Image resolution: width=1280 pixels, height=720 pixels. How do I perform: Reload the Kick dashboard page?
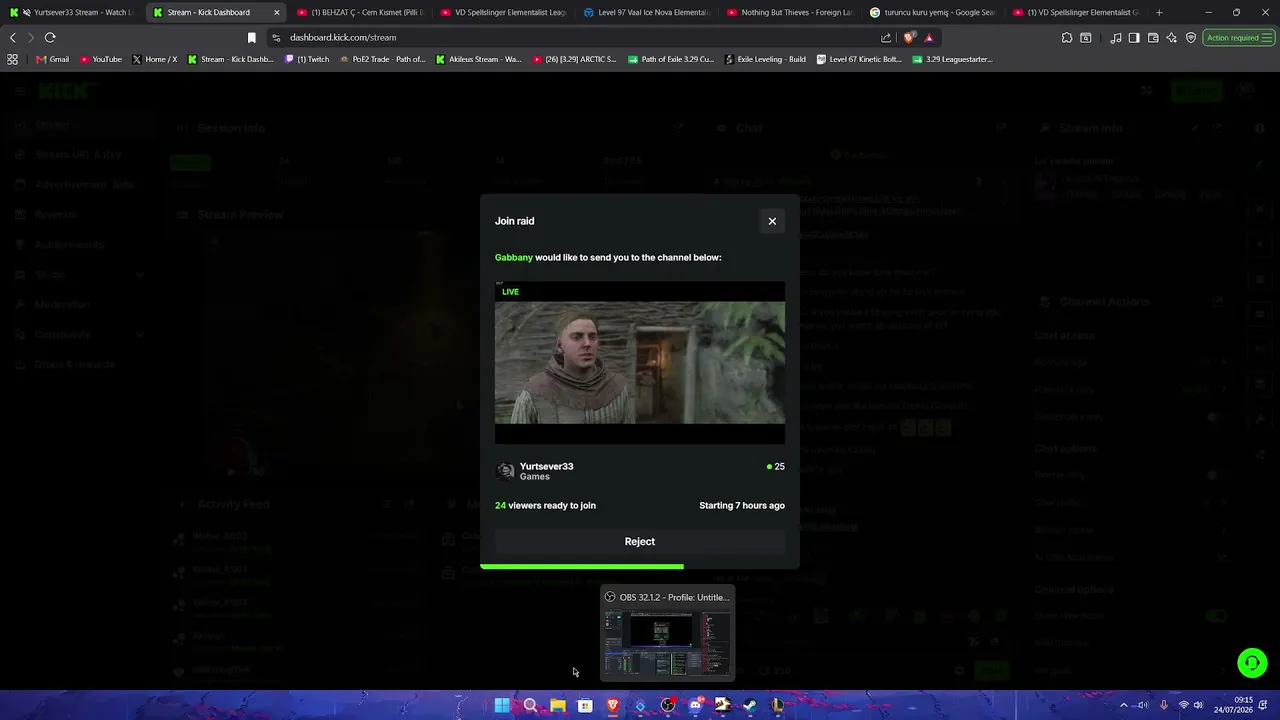coord(50,38)
